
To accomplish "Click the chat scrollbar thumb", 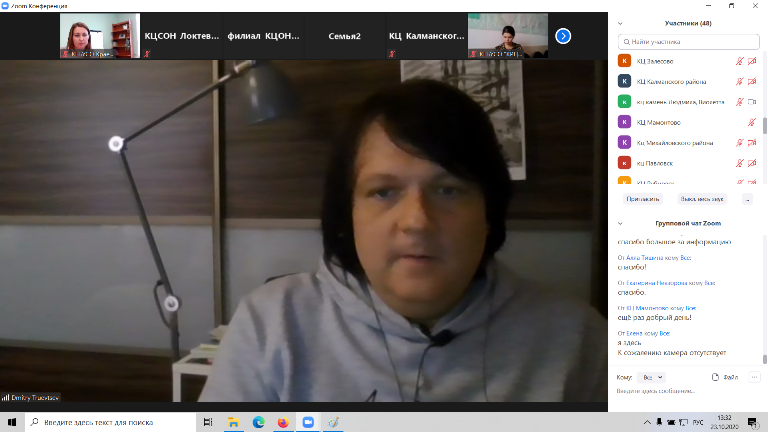I will [x=765, y=359].
